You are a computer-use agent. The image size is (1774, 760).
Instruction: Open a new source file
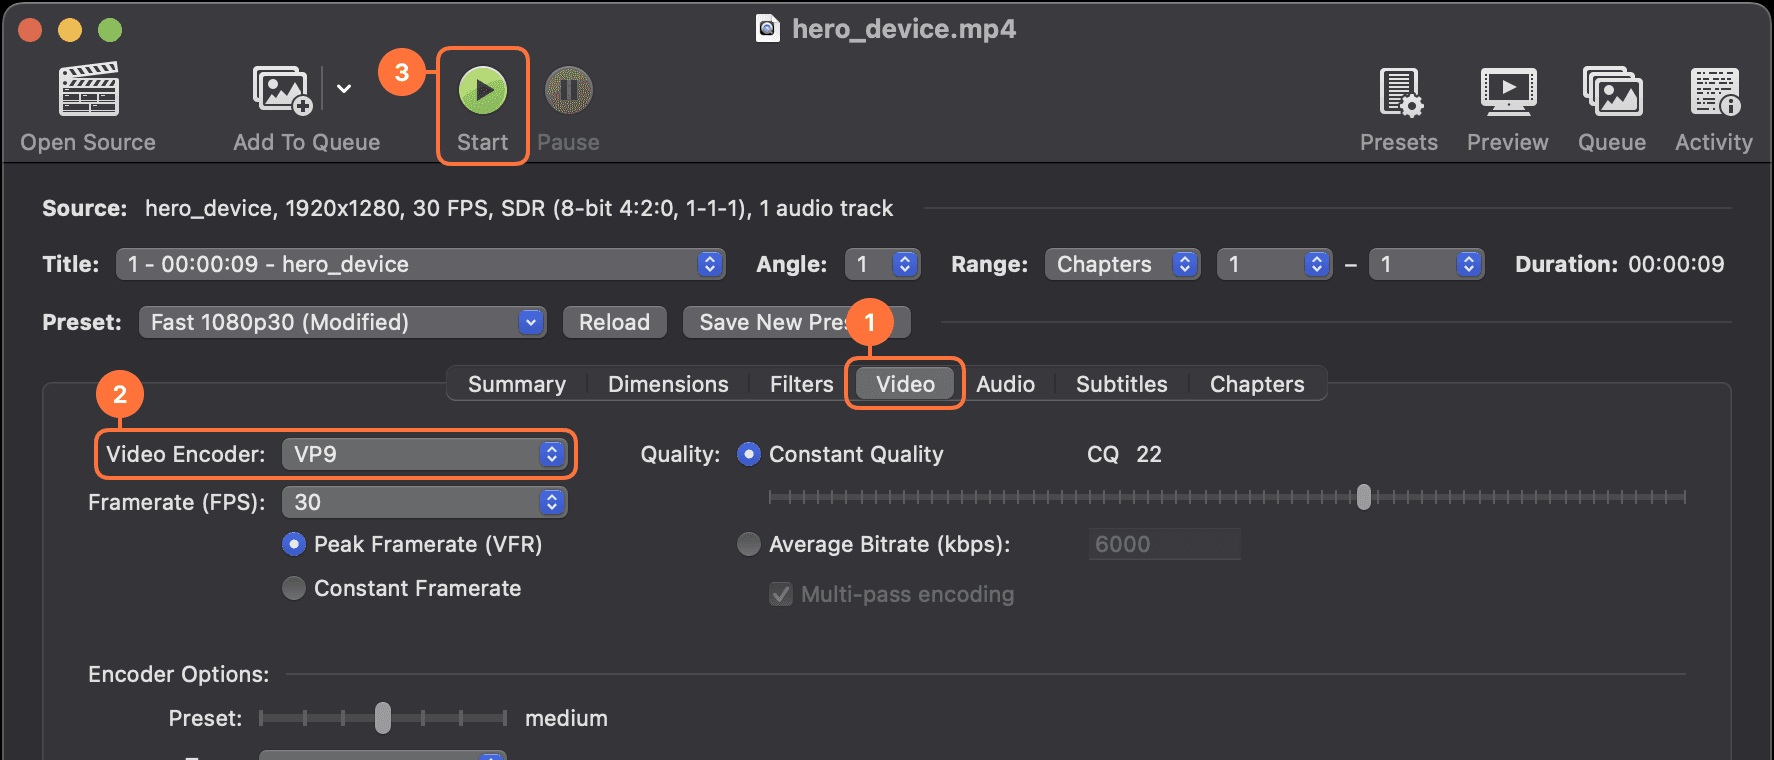87,105
